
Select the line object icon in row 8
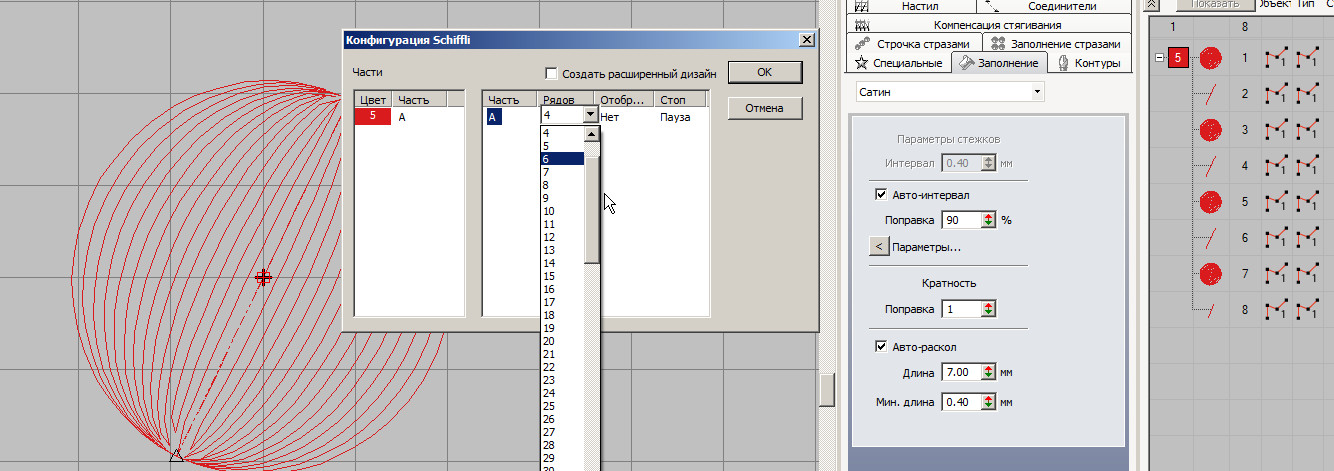1210,310
